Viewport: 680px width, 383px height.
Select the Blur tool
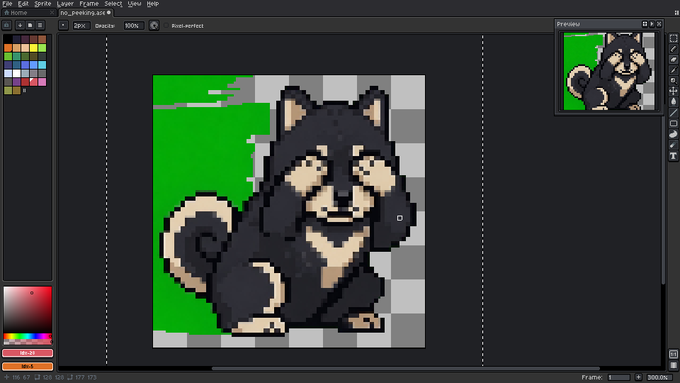point(673,145)
